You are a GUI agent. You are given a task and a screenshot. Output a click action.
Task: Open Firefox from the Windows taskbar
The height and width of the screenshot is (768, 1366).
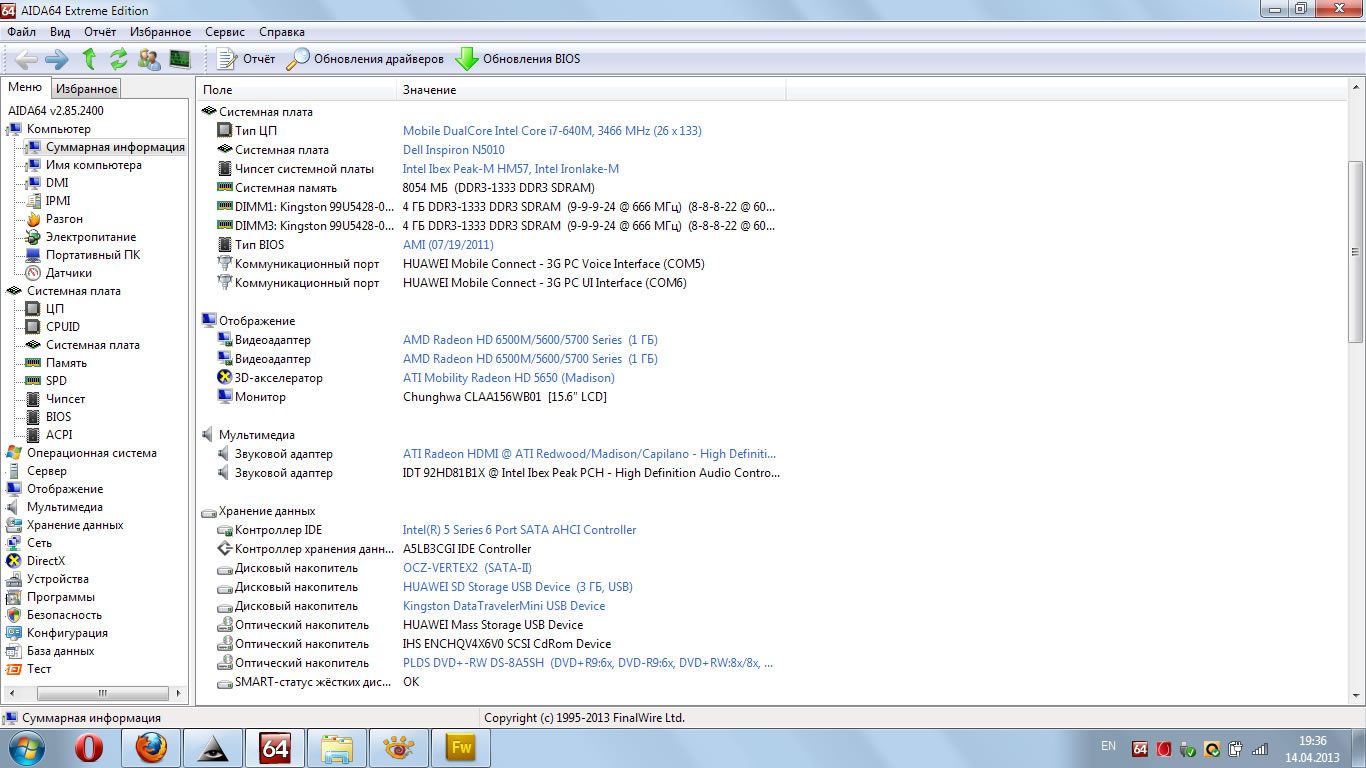pyautogui.click(x=151, y=747)
